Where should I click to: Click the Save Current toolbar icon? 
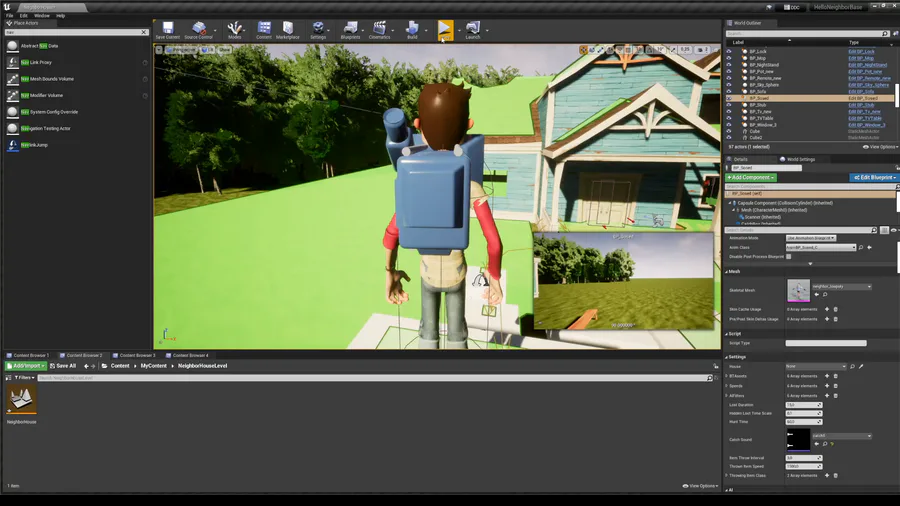pyautogui.click(x=168, y=30)
